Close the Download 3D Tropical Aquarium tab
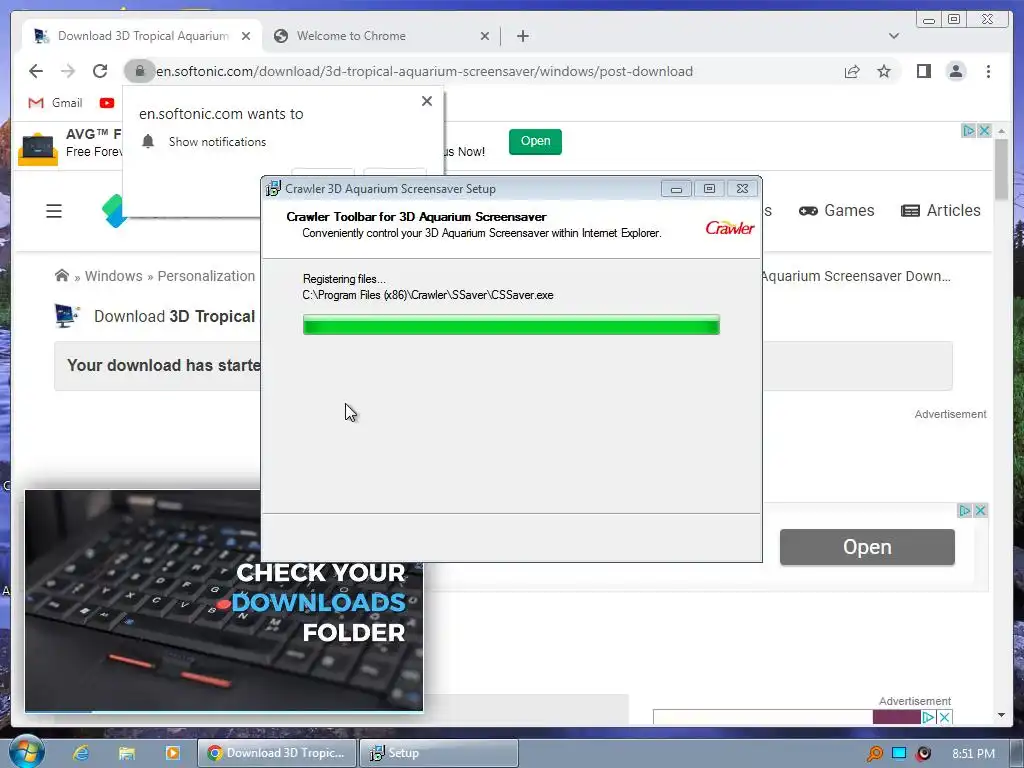This screenshot has width=1024, height=768. (246, 36)
